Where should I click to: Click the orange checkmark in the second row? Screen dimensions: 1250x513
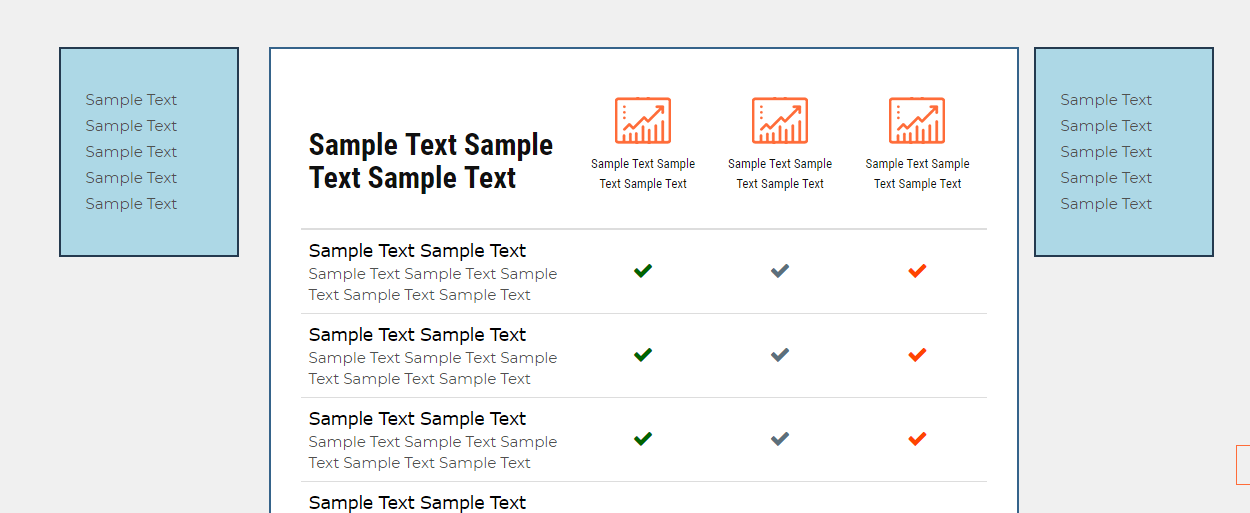tap(917, 355)
